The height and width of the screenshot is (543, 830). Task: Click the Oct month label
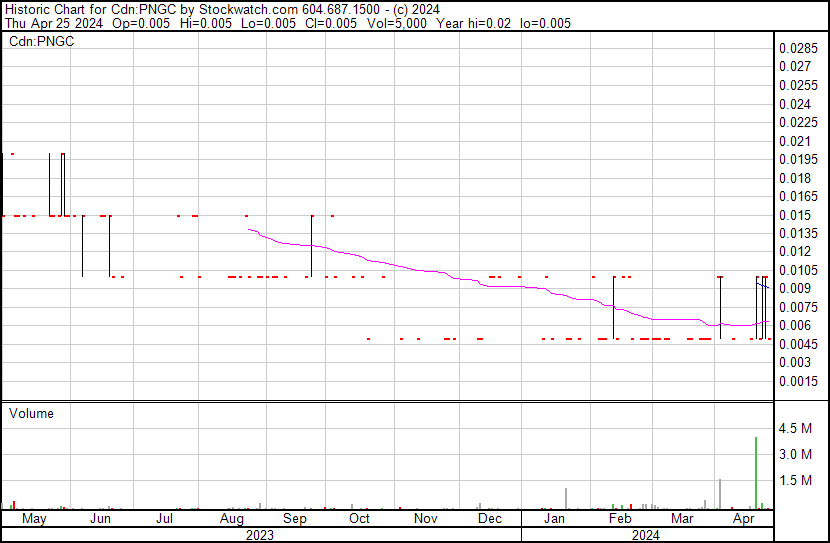coord(359,519)
